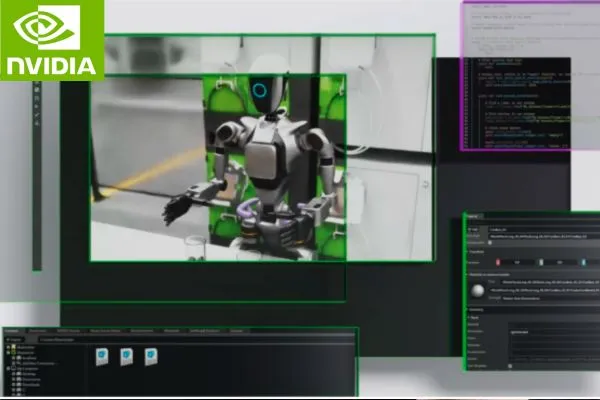Toggle the checkbox at the property panel bottom

[x=510, y=366]
